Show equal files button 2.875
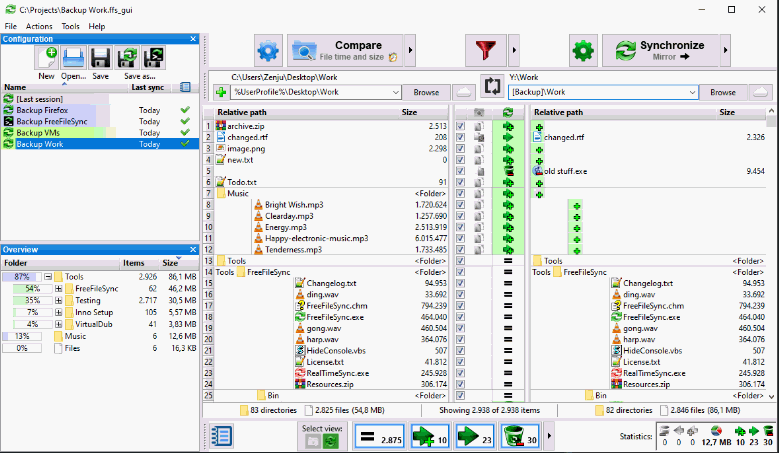The width and height of the screenshot is (779, 453). tap(380, 437)
